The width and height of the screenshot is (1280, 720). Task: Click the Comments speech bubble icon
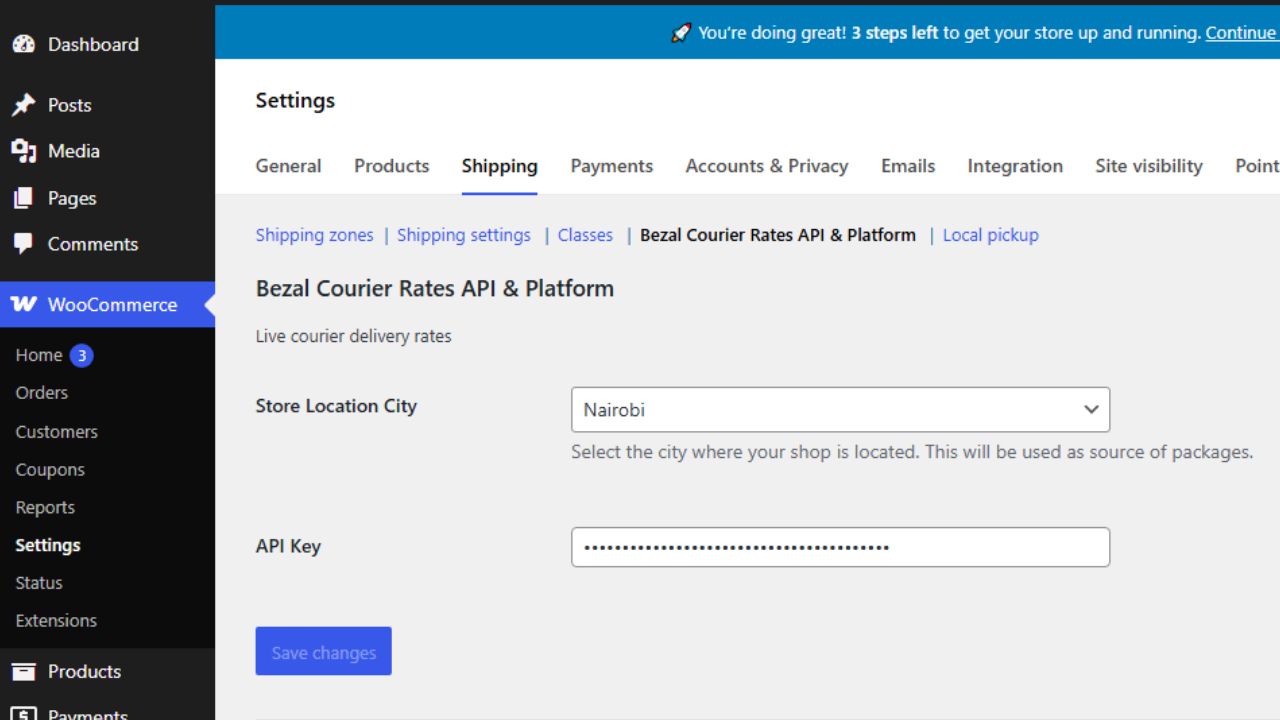23,244
